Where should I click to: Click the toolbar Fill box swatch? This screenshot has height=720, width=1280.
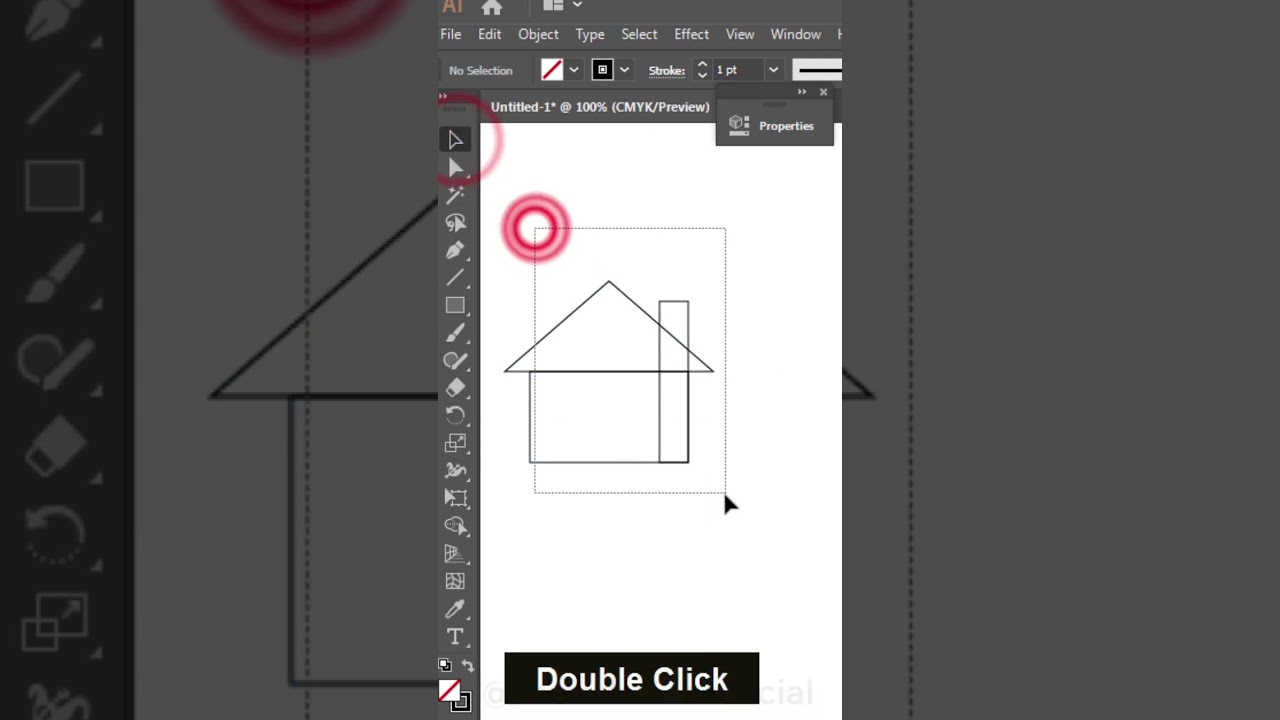[x=449, y=691]
